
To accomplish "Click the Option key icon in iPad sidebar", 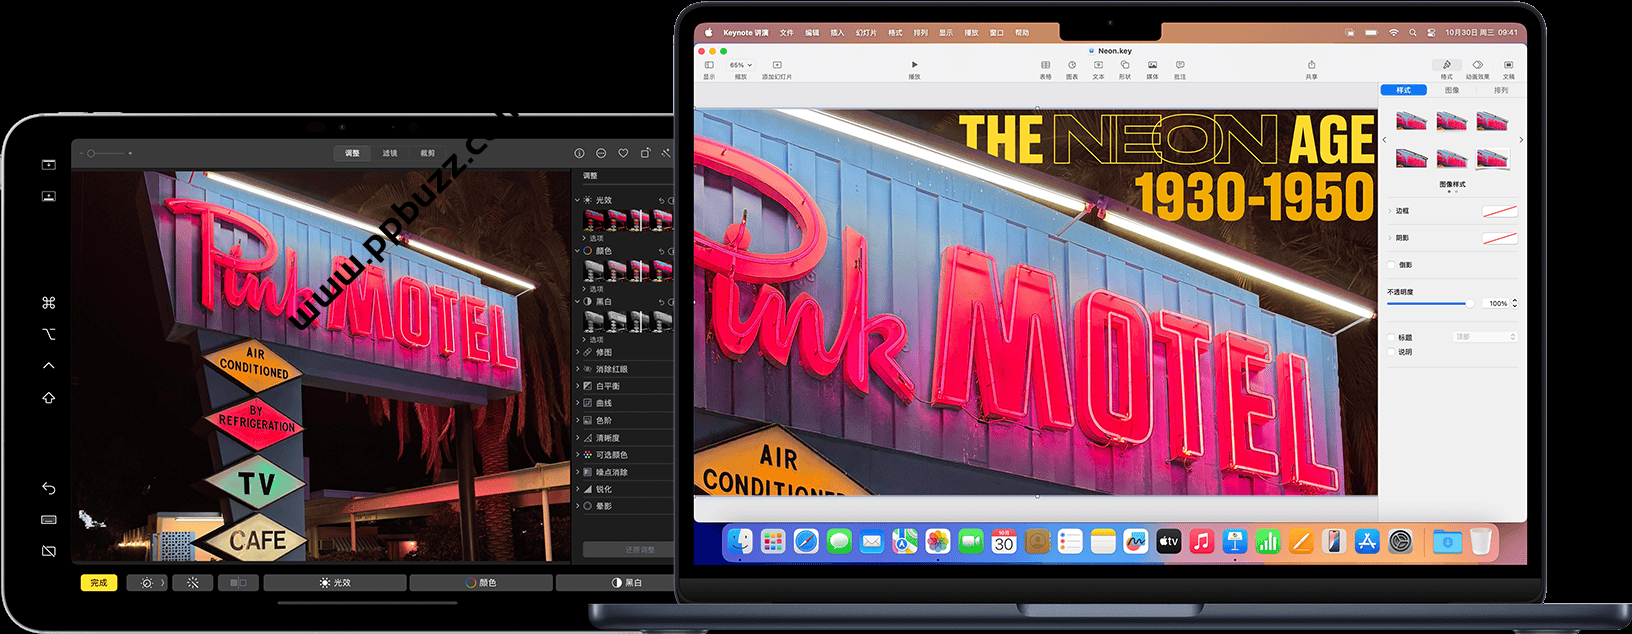I will point(49,334).
